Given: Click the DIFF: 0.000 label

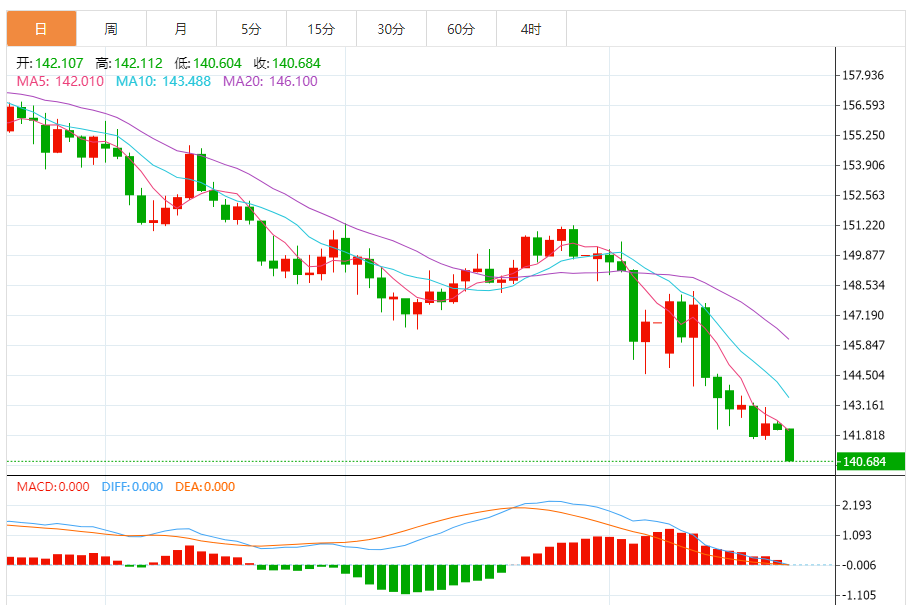Looking at the screenshot, I should 132,487.
